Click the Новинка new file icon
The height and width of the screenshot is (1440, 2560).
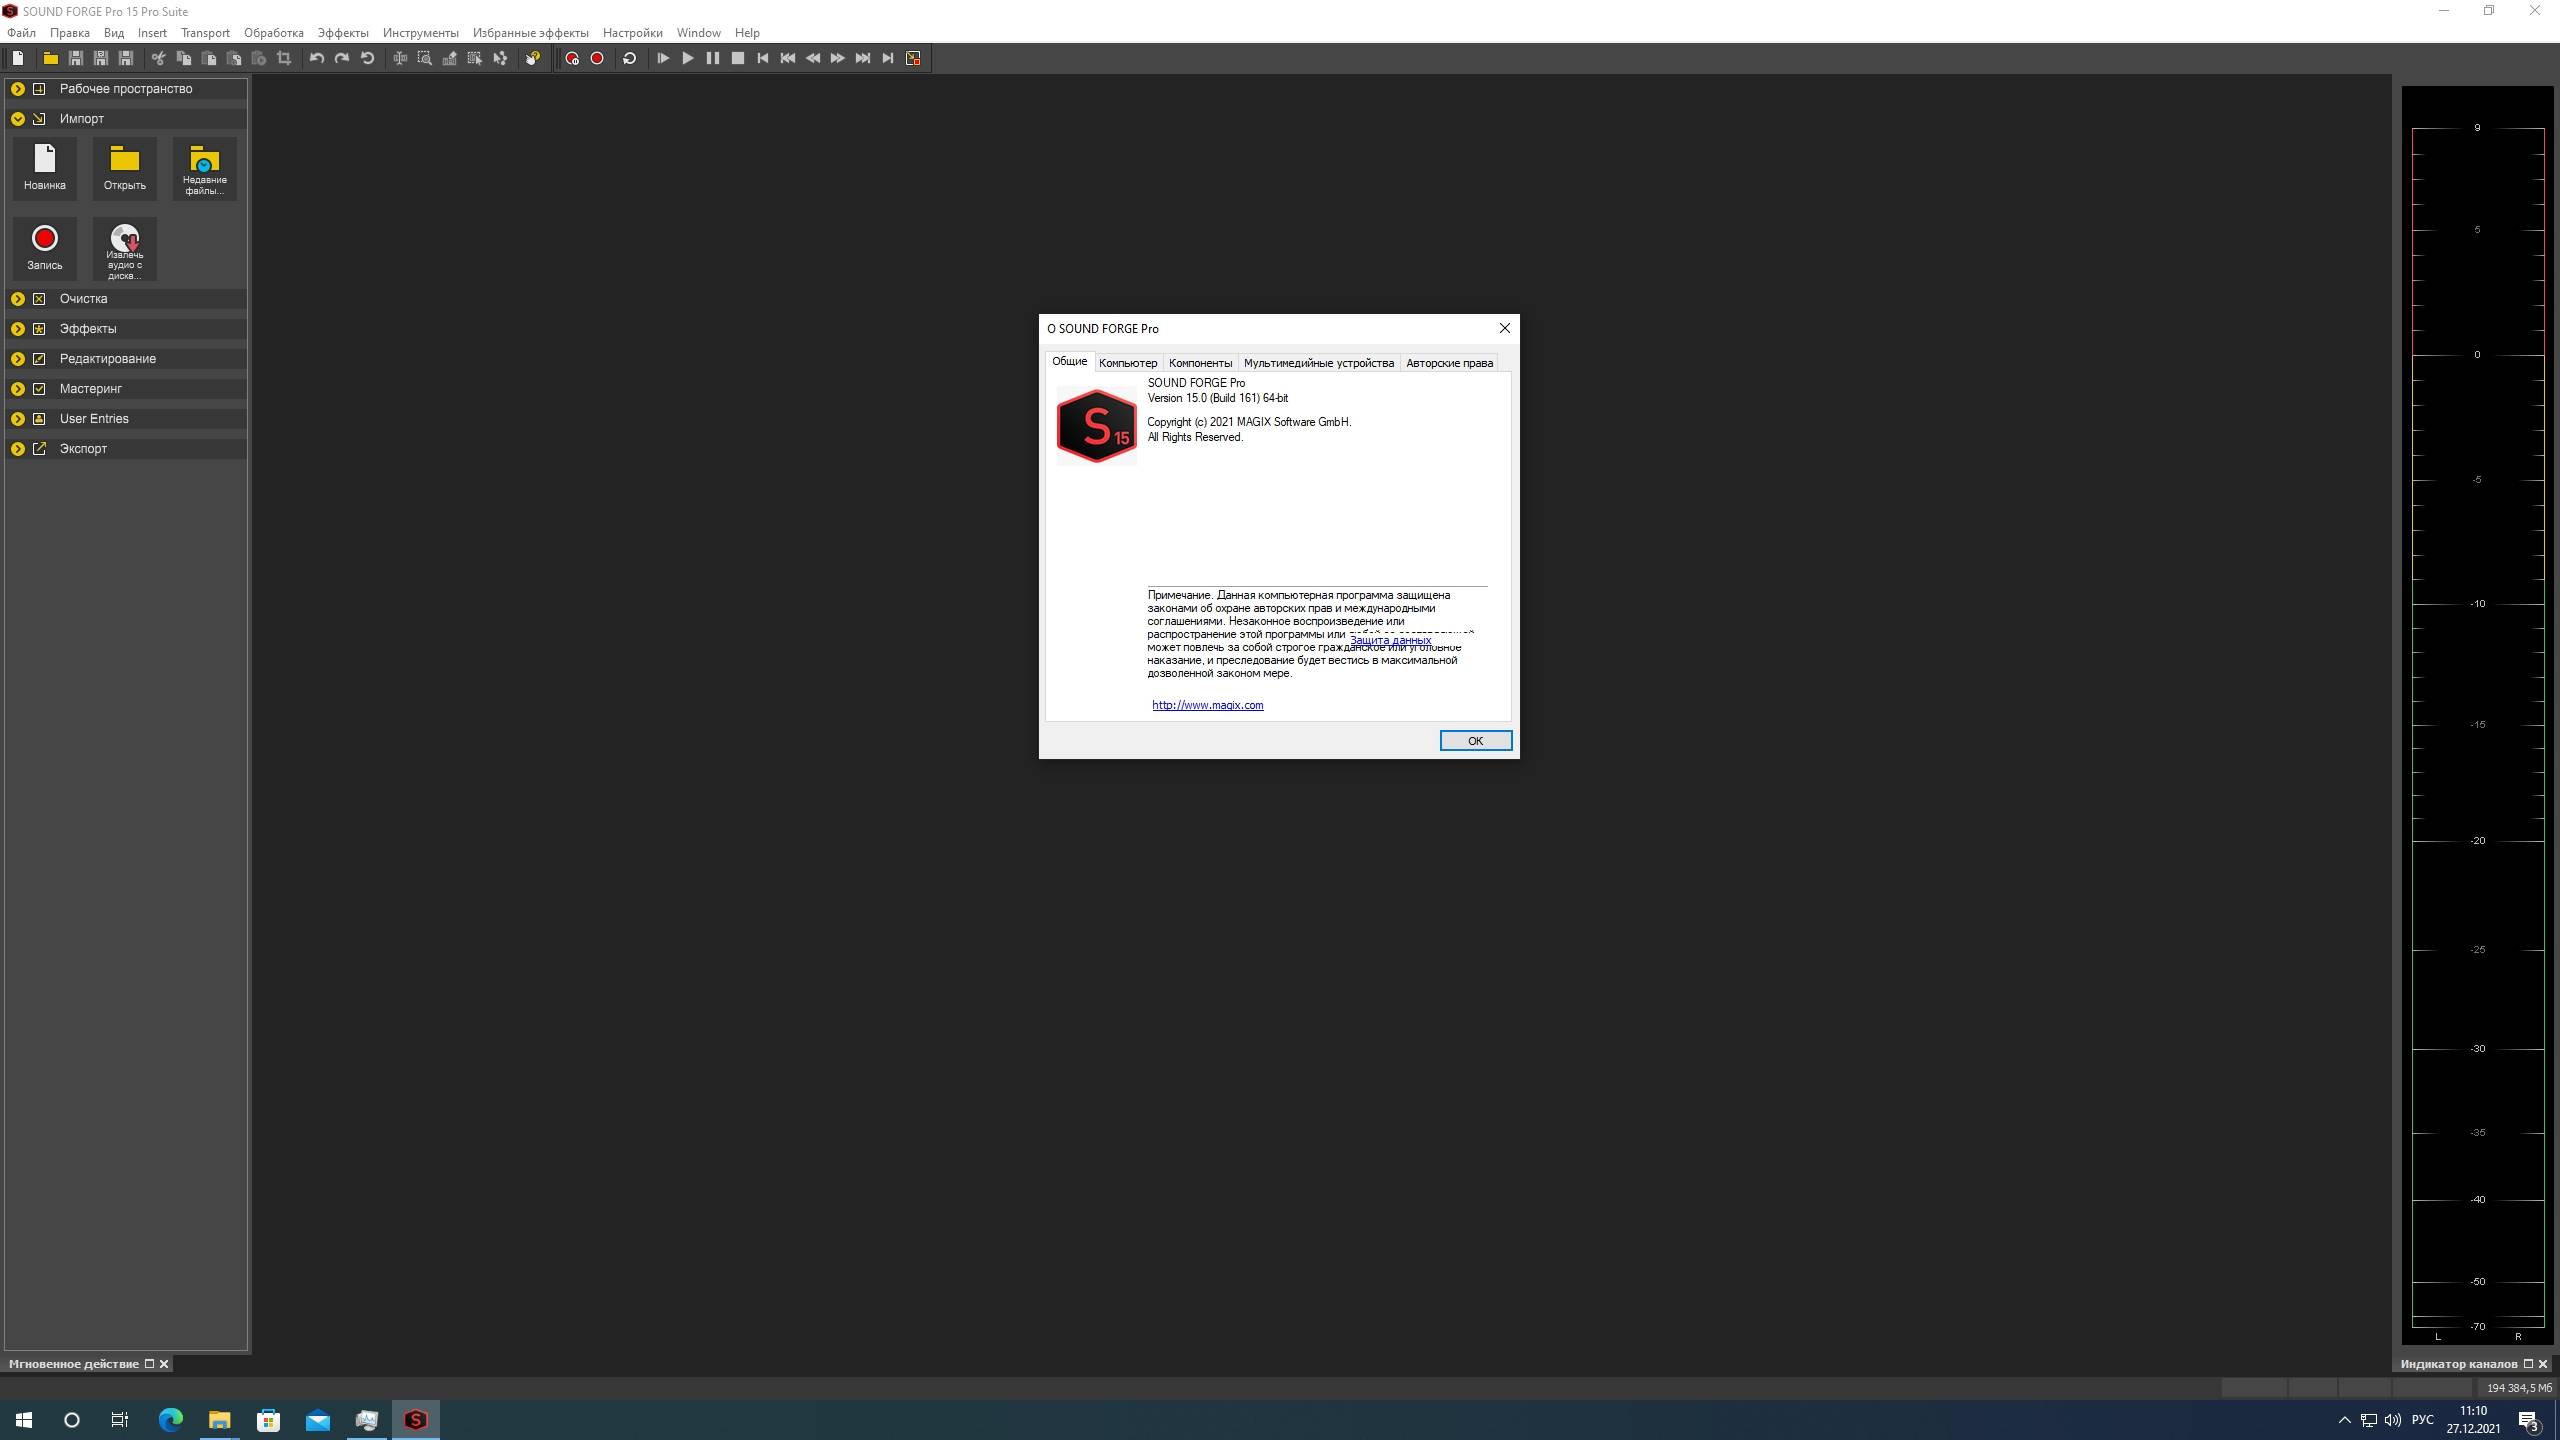[45, 167]
